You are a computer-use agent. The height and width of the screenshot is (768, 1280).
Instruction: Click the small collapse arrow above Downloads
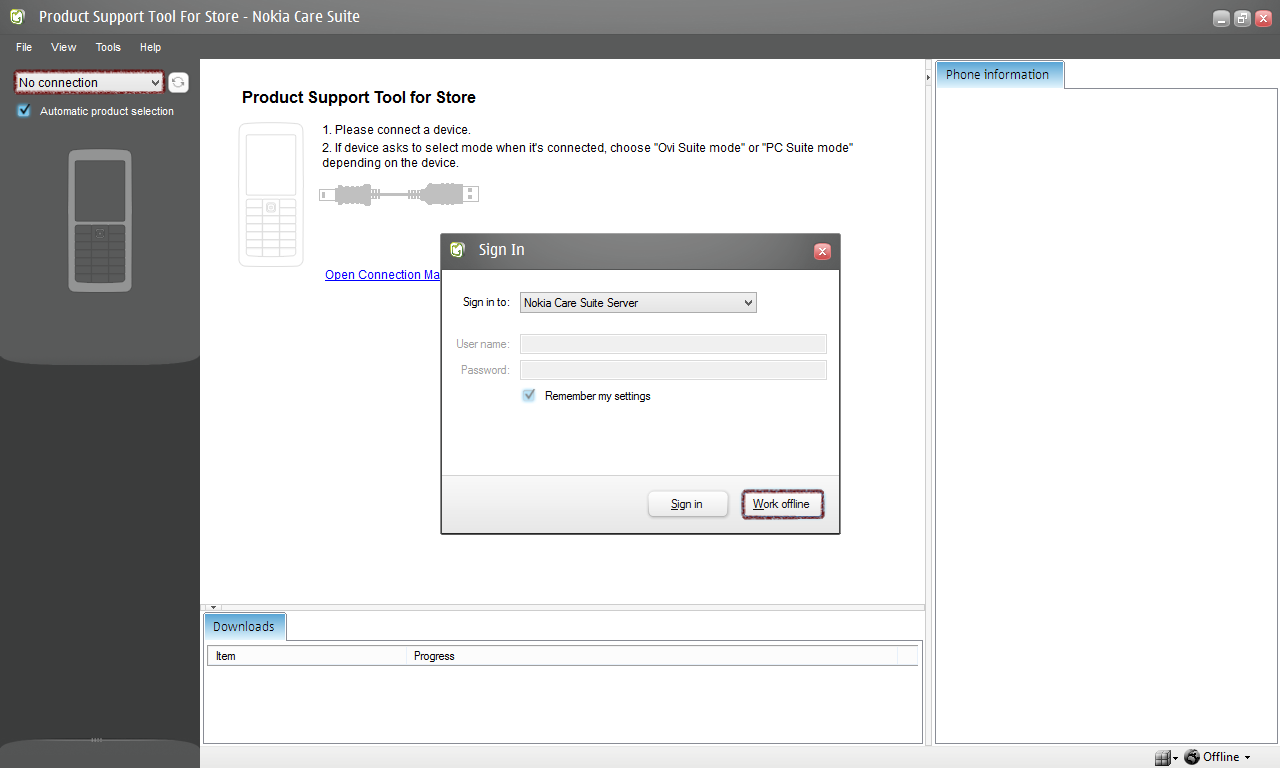tap(213, 607)
